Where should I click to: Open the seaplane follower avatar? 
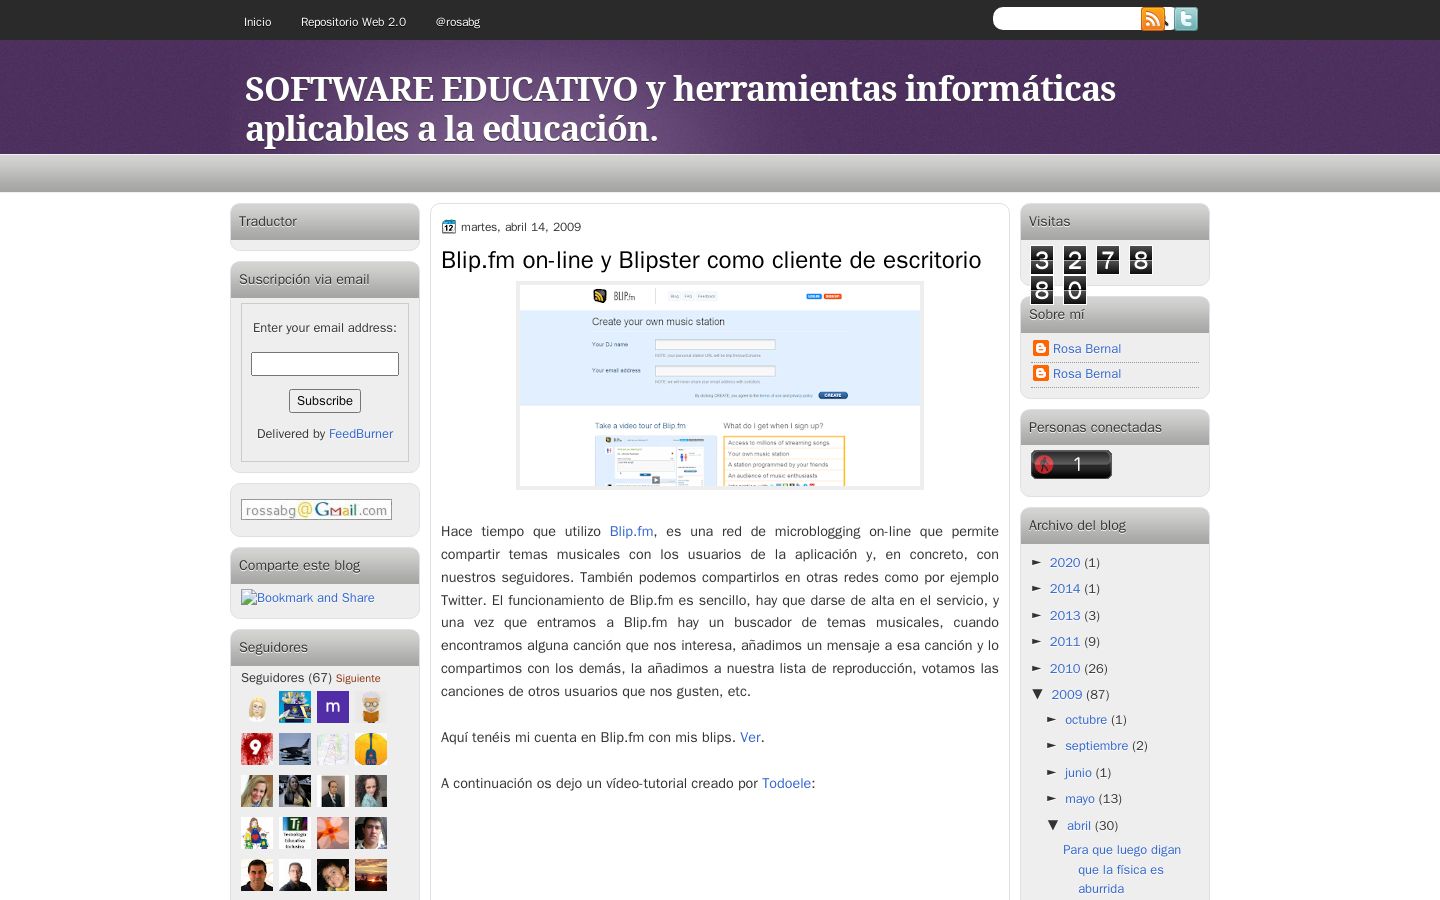[295, 749]
